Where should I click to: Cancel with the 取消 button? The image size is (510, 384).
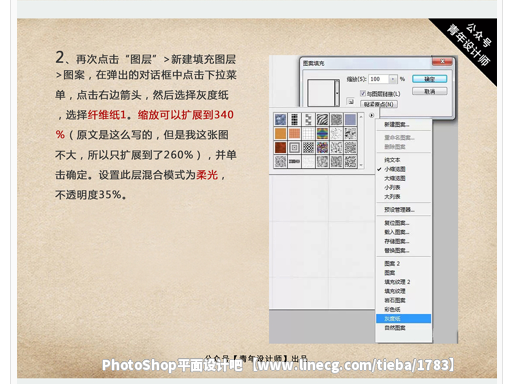430,91
